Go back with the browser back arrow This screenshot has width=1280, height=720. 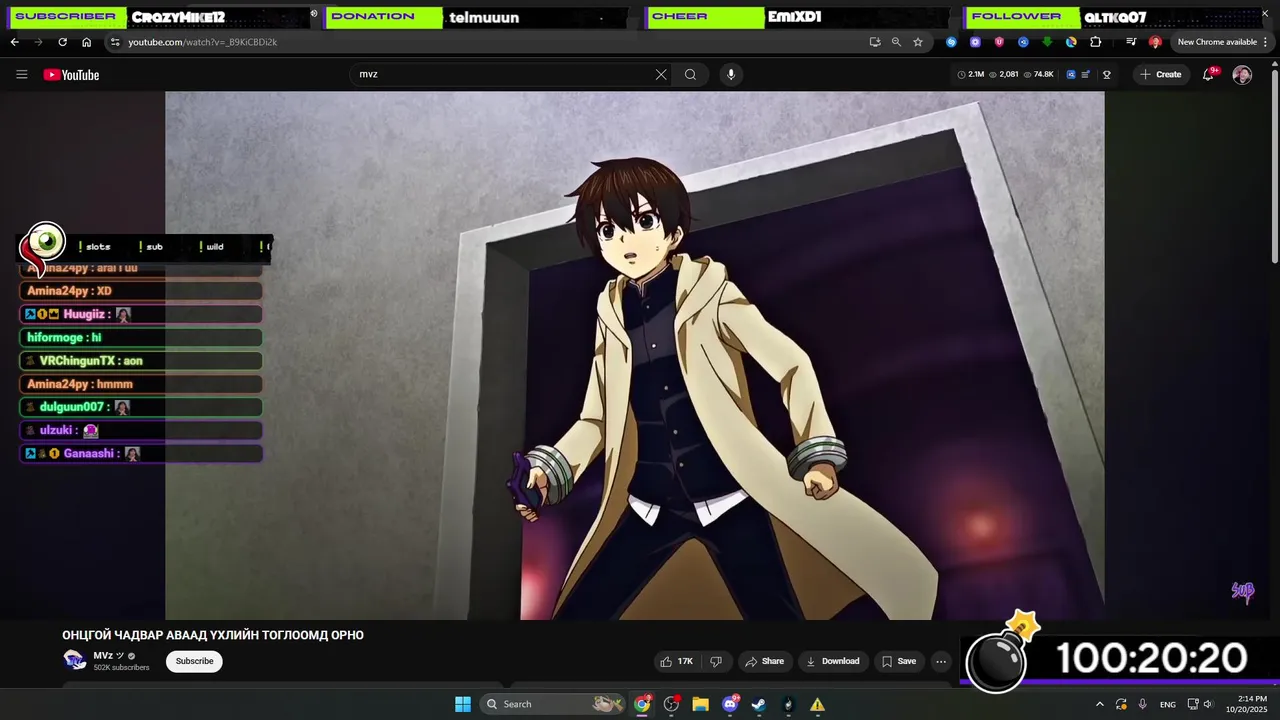point(14,42)
